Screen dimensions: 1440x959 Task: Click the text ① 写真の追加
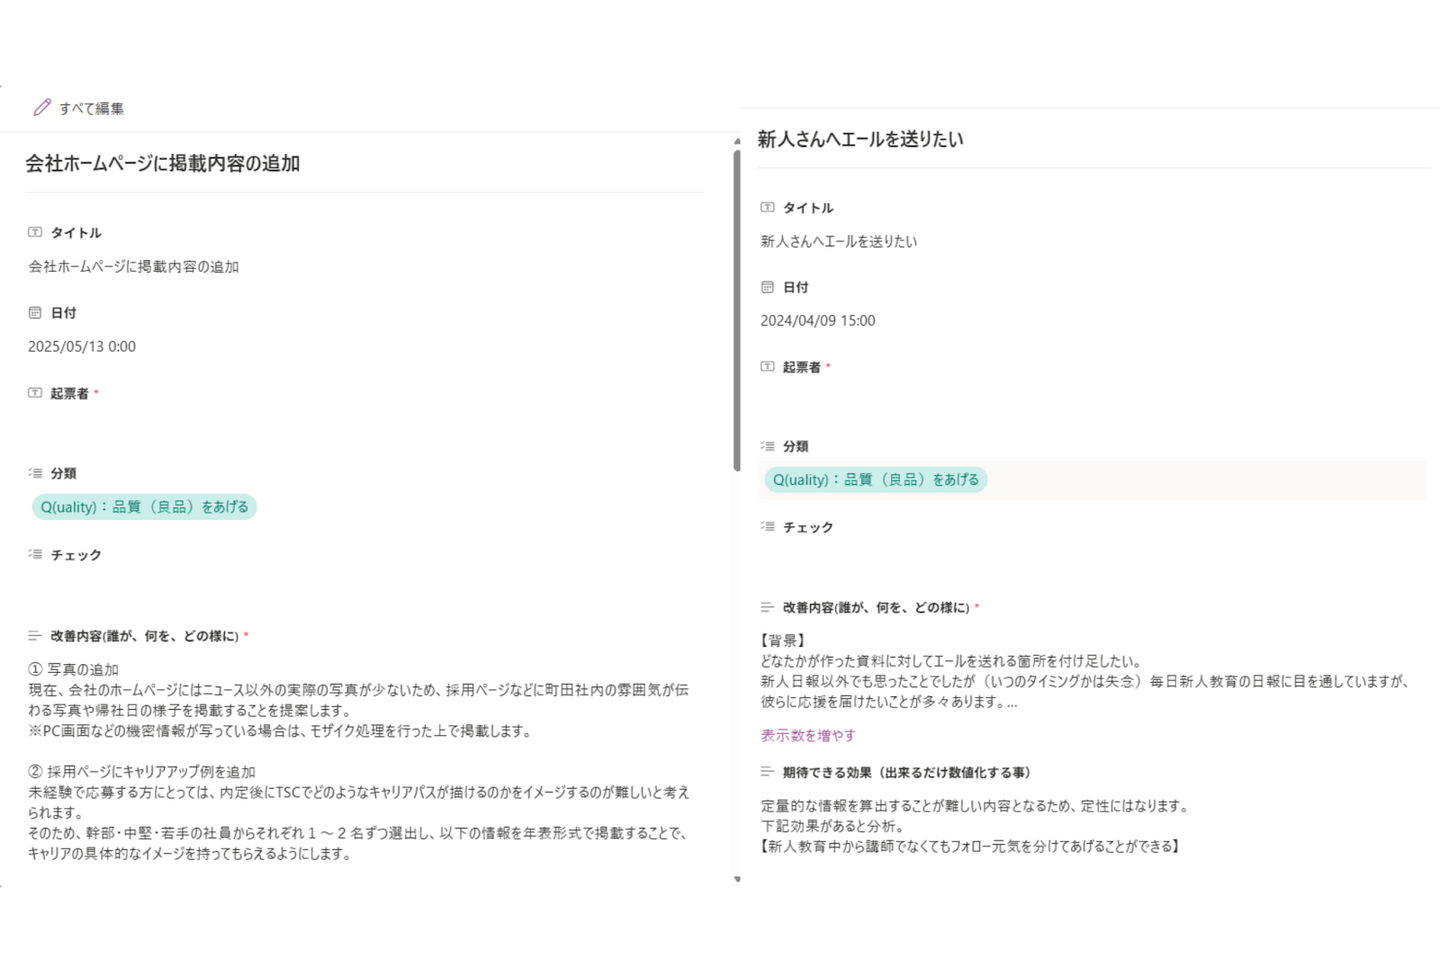click(x=73, y=669)
